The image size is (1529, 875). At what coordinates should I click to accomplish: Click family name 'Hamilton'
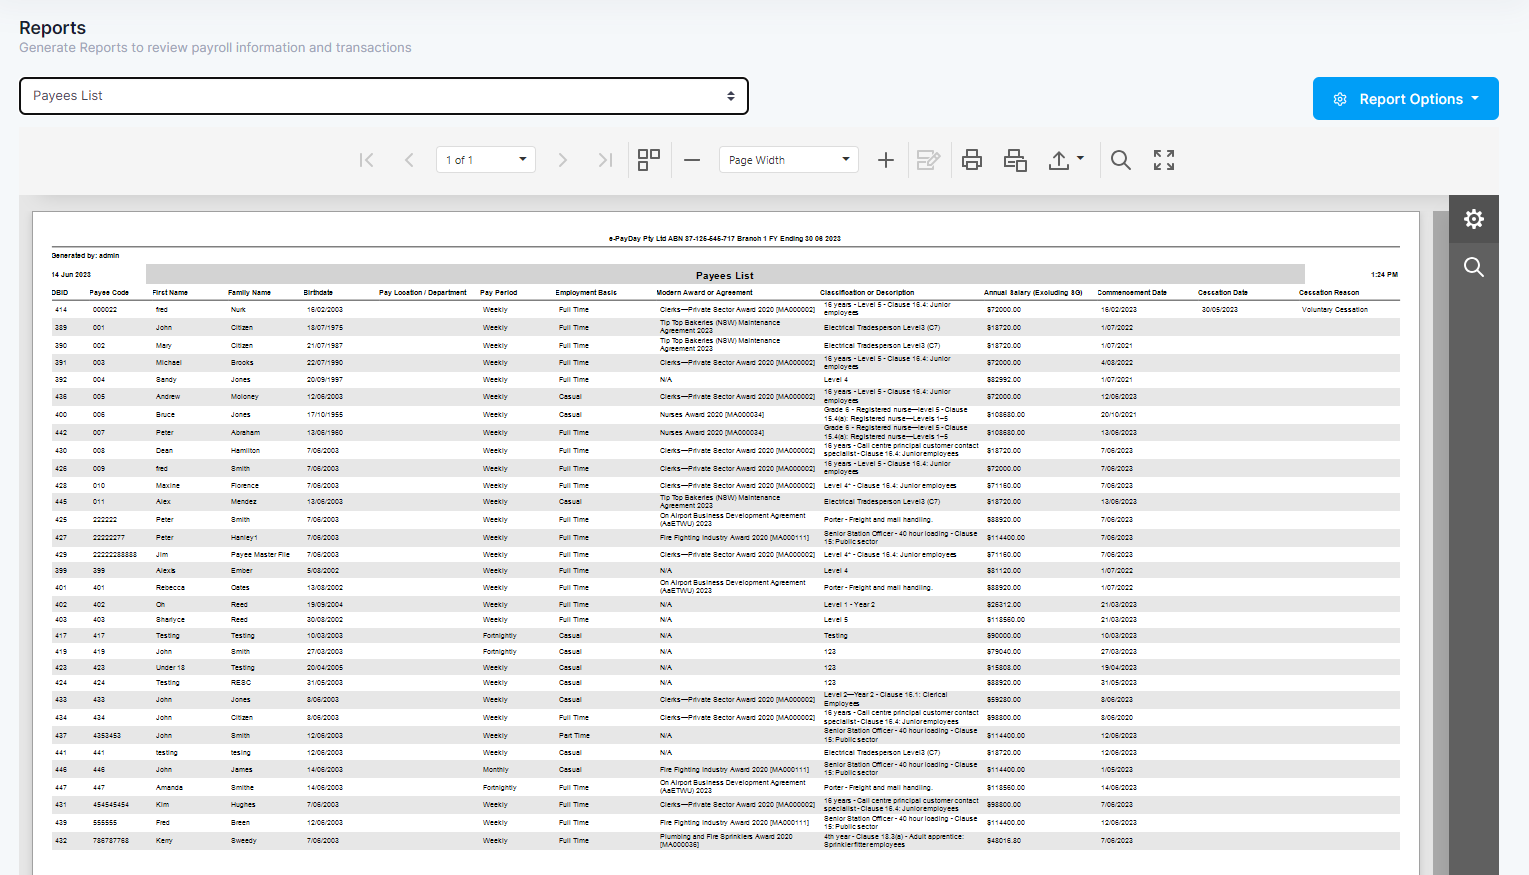[245, 451]
